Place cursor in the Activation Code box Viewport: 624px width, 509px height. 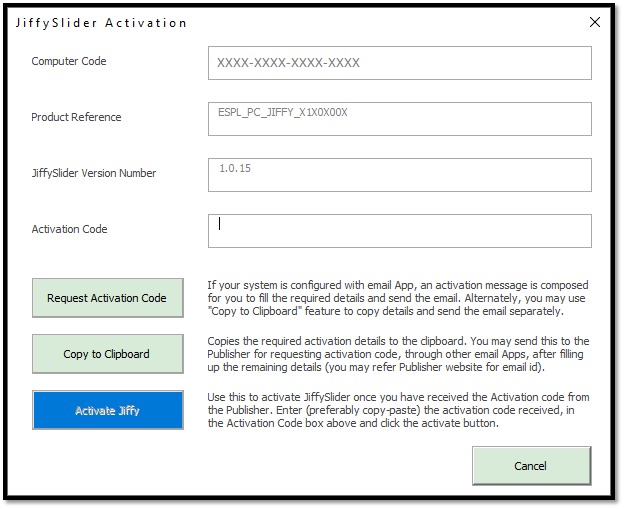coord(400,231)
